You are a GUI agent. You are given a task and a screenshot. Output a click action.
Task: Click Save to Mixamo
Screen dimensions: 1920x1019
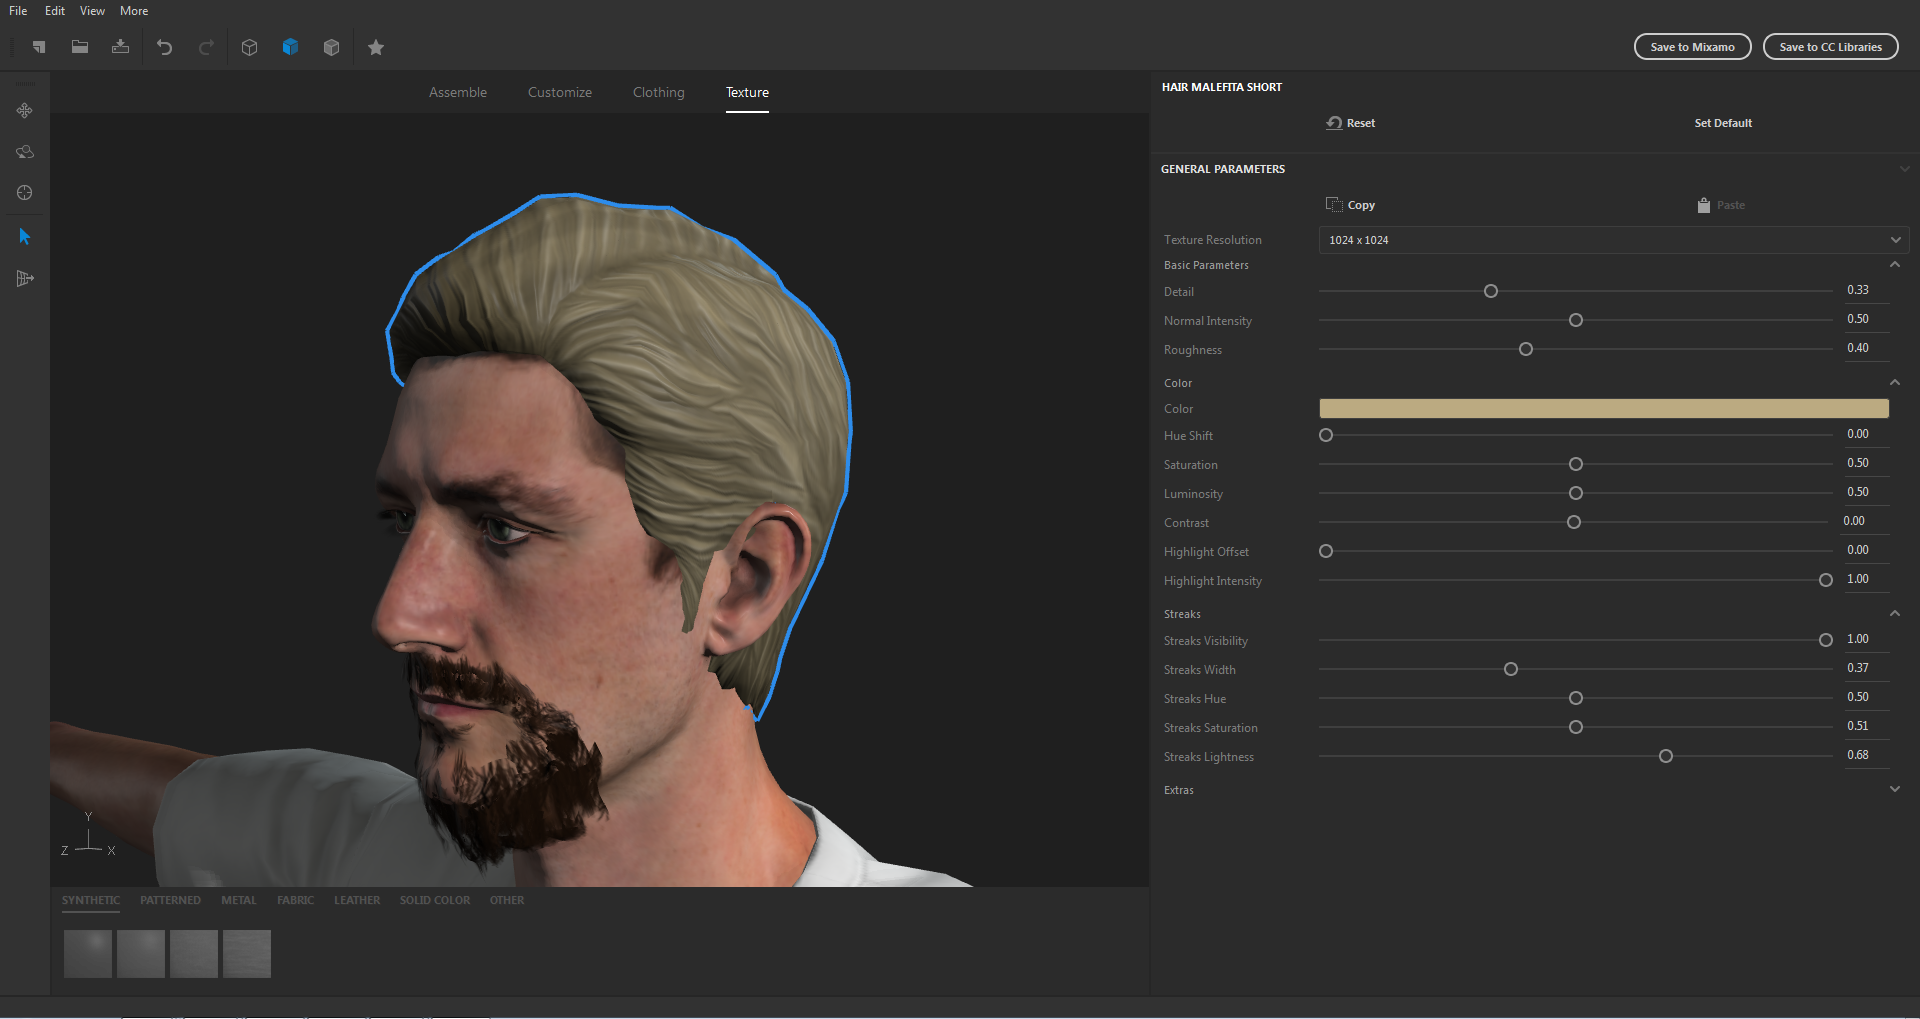tap(1691, 46)
